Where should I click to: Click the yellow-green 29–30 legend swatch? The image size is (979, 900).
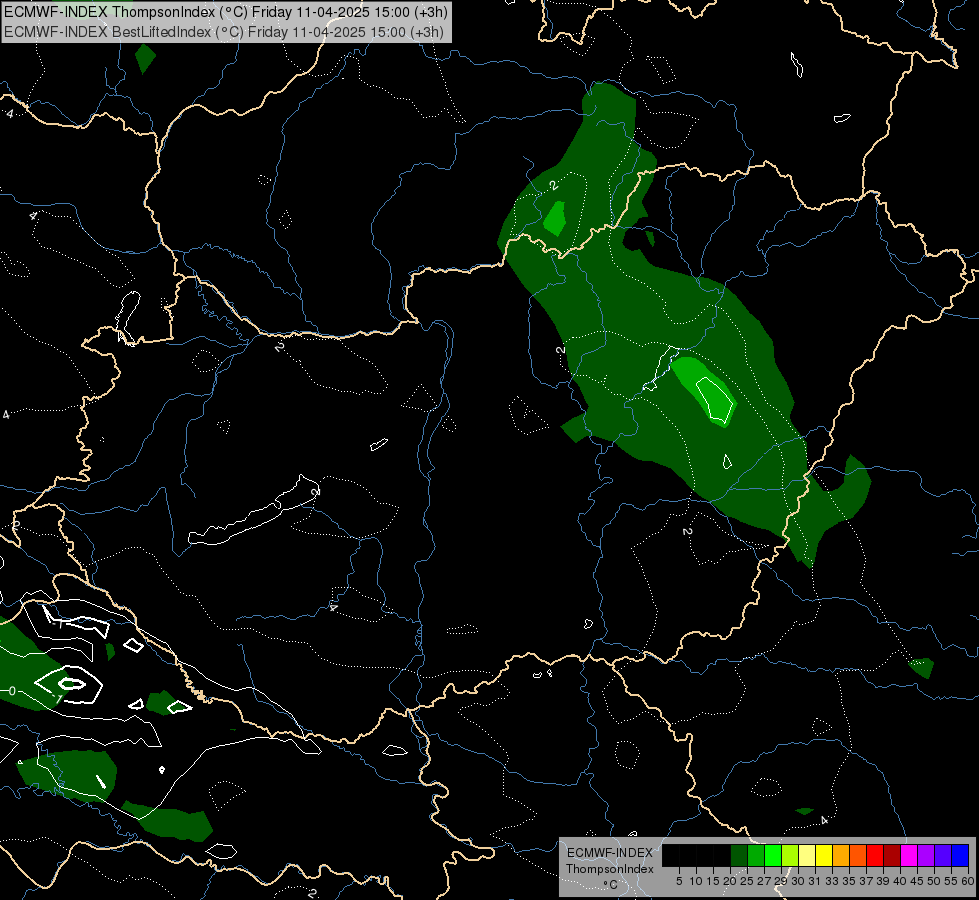[790, 855]
